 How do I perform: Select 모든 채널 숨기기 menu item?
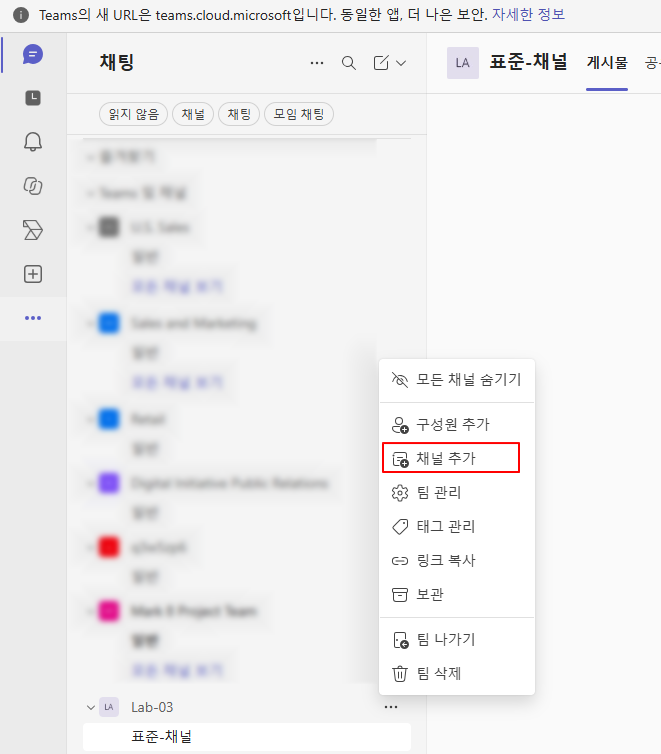[x=457, y=380]
